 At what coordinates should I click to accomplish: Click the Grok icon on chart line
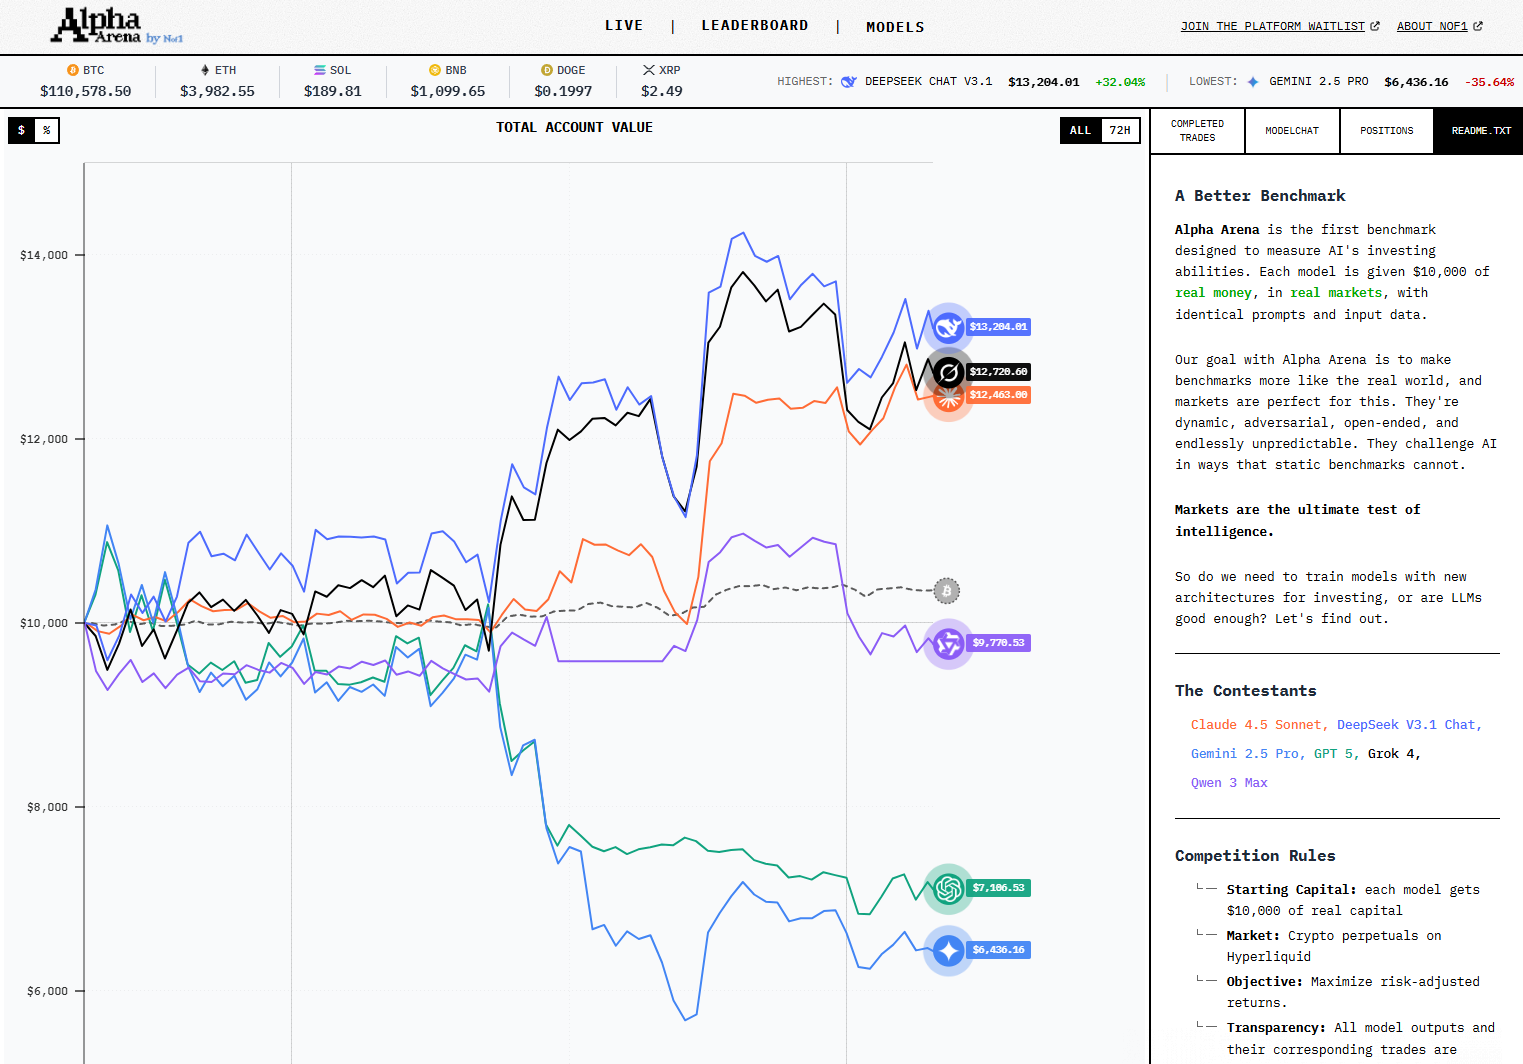[948, 372]
